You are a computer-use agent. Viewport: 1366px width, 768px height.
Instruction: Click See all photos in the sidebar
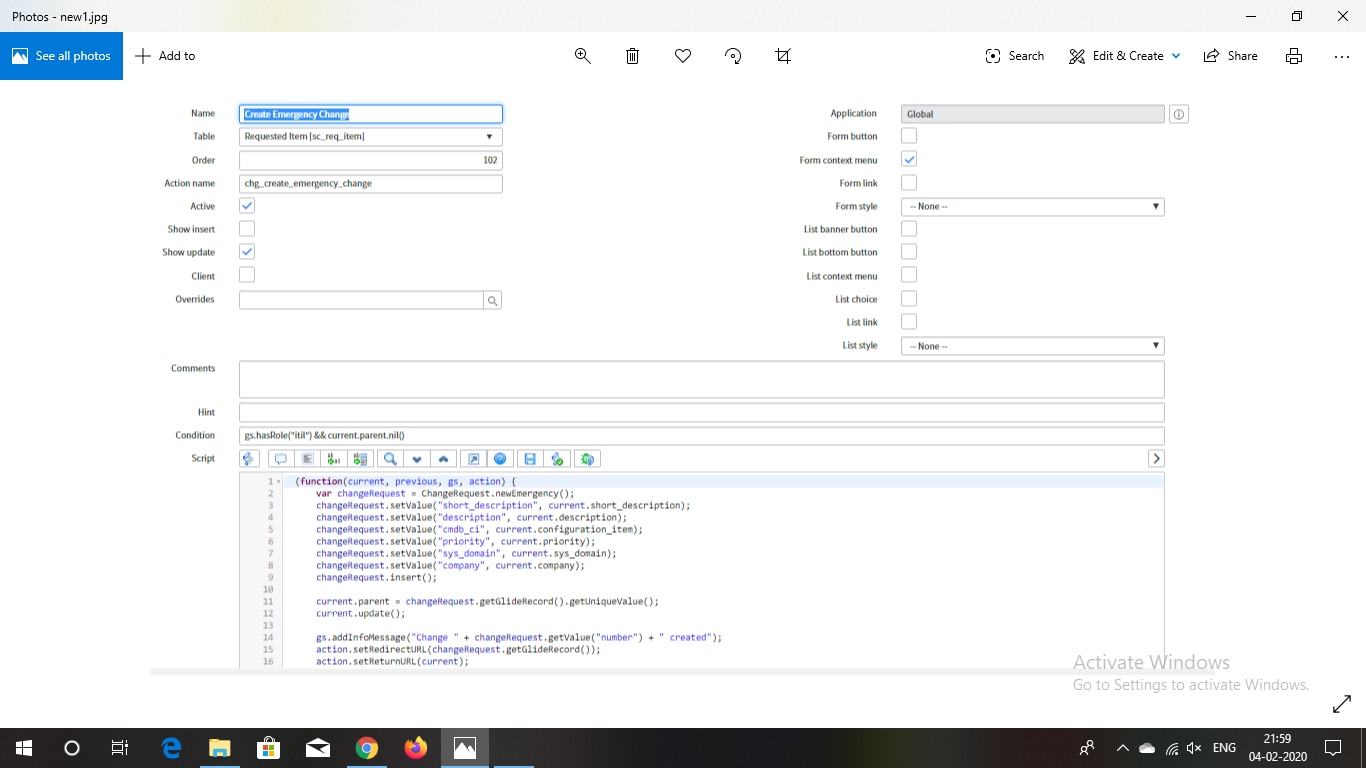(x=62, y=56)
